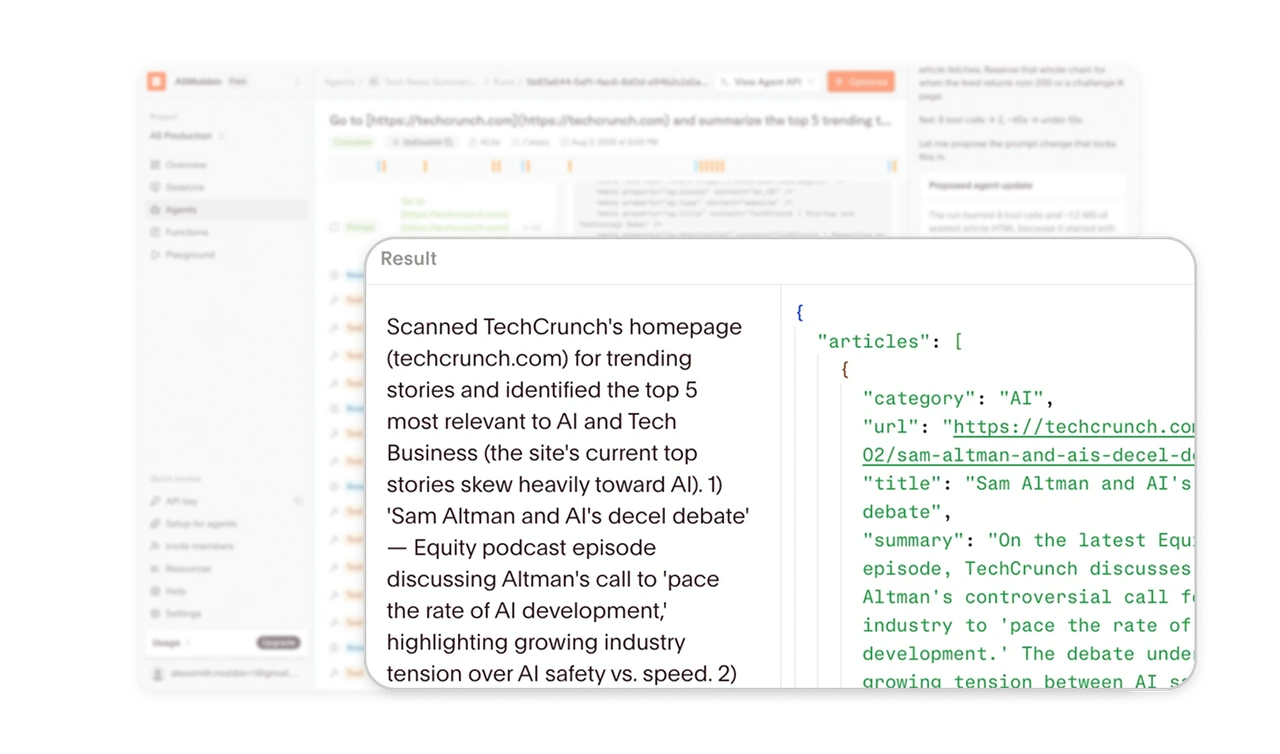Click the Agents breadcrumb at top
Viewport: 1280px width, 754px height.
click(x=339, y=81)
